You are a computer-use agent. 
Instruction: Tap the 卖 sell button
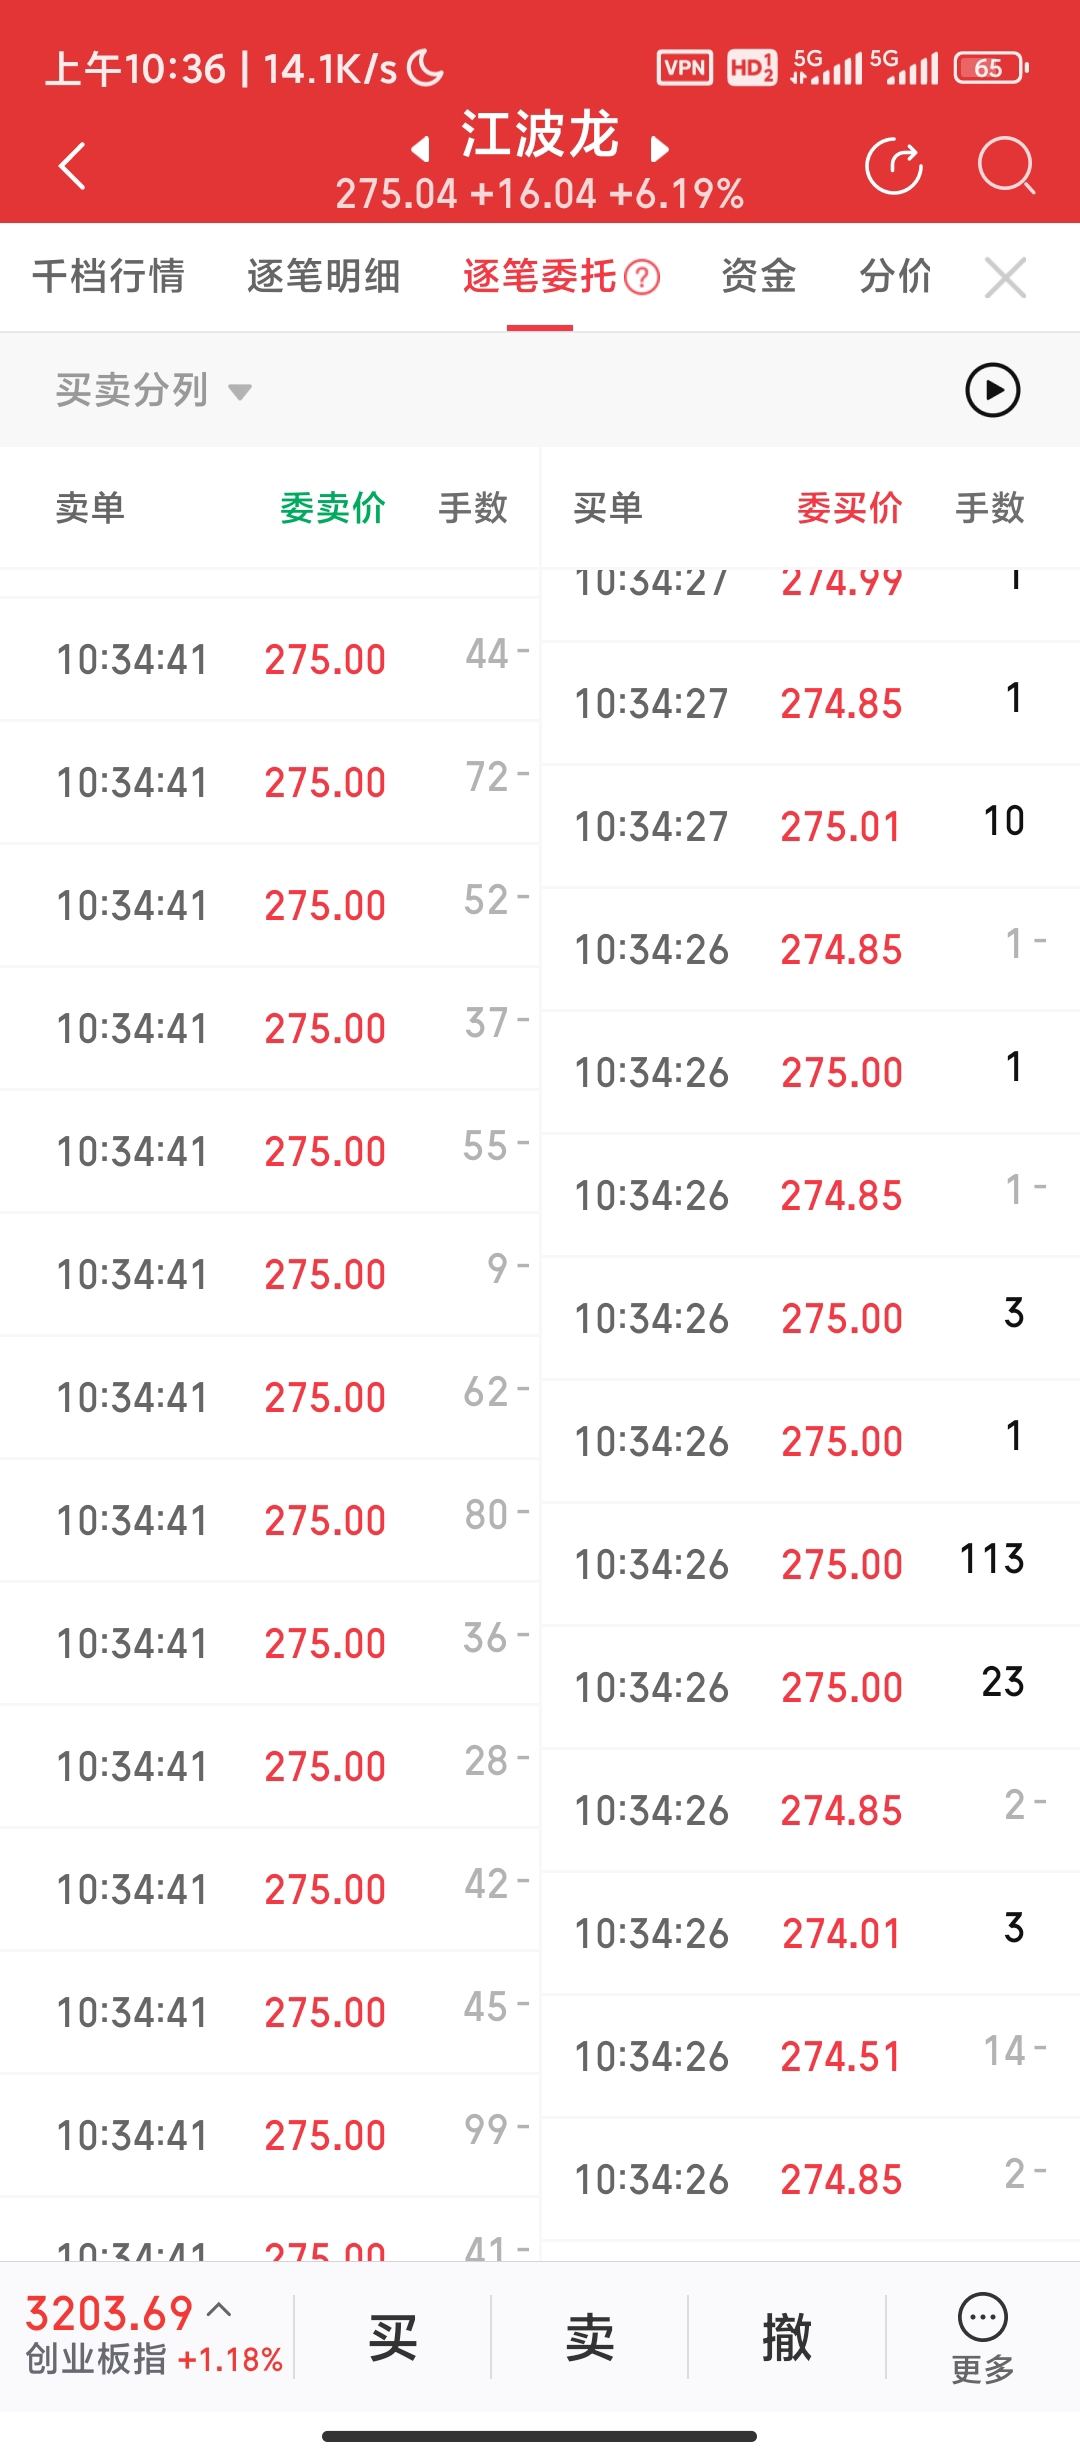[589, 2338]
